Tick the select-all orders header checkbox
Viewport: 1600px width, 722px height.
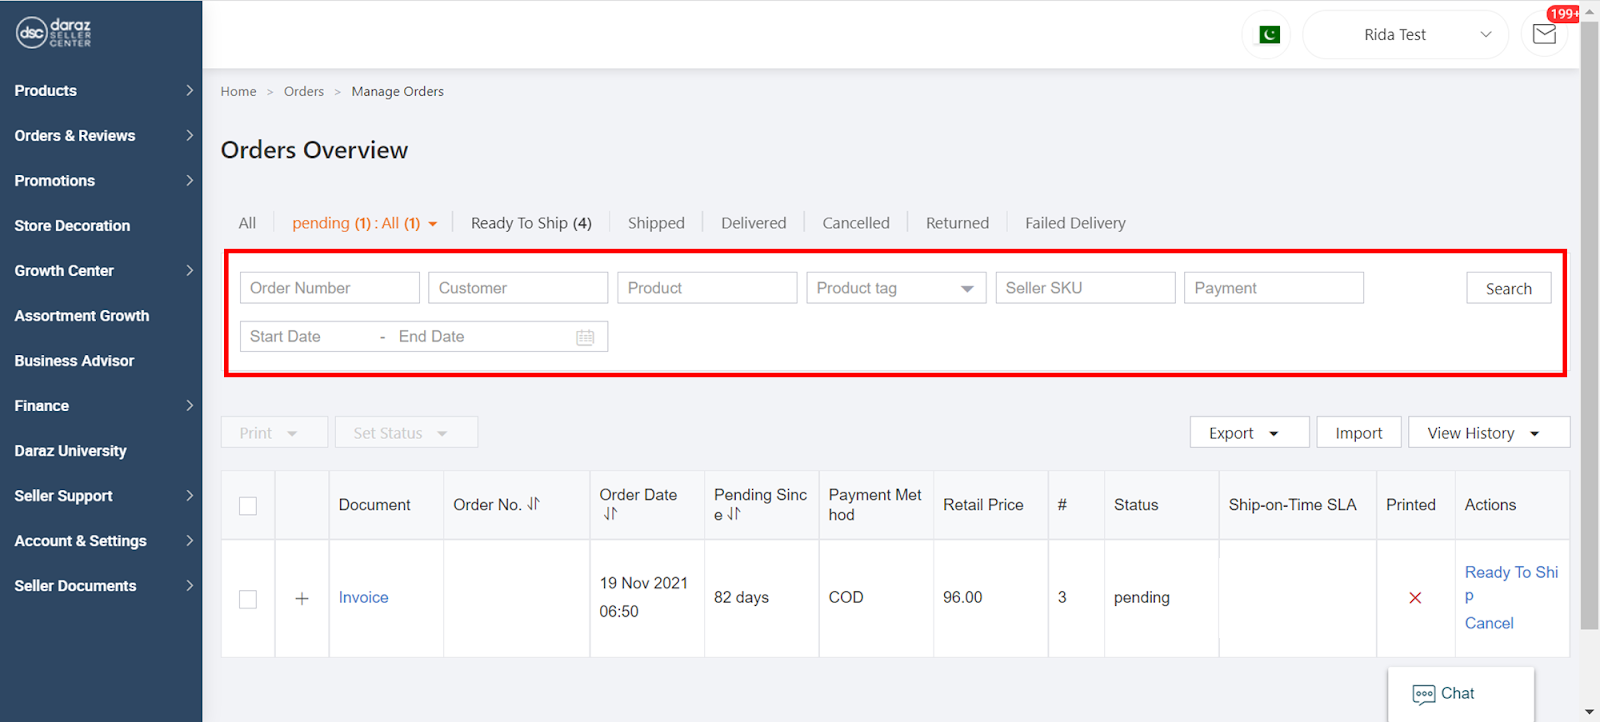248,506
